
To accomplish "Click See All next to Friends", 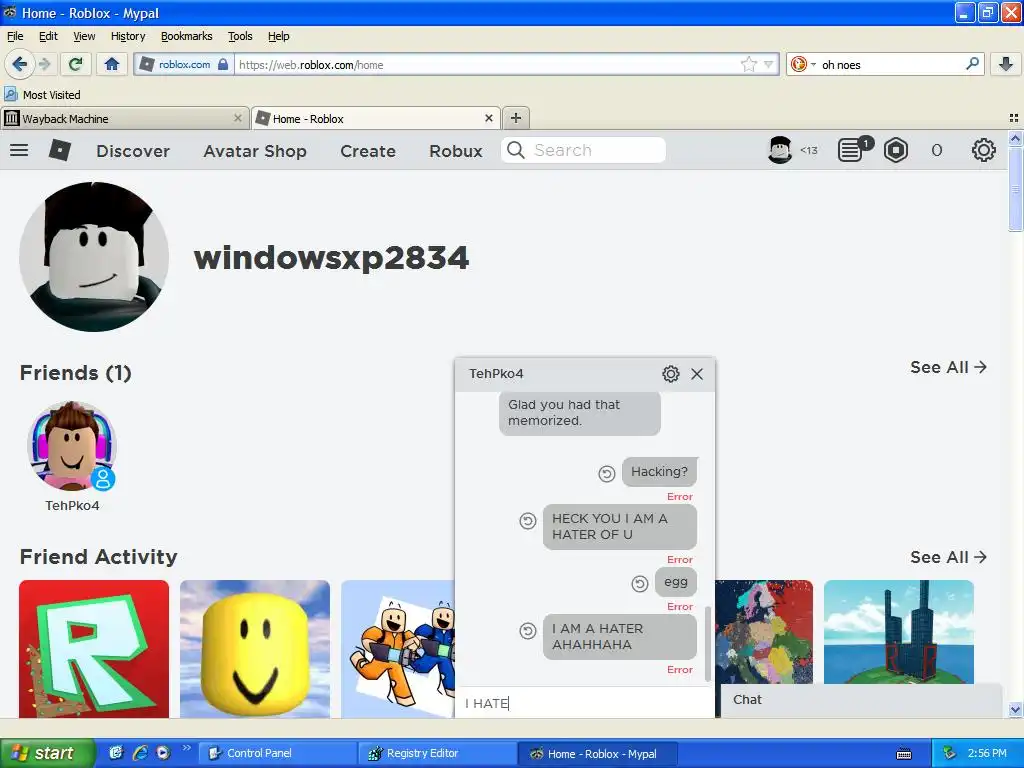I will coord(948,367).
